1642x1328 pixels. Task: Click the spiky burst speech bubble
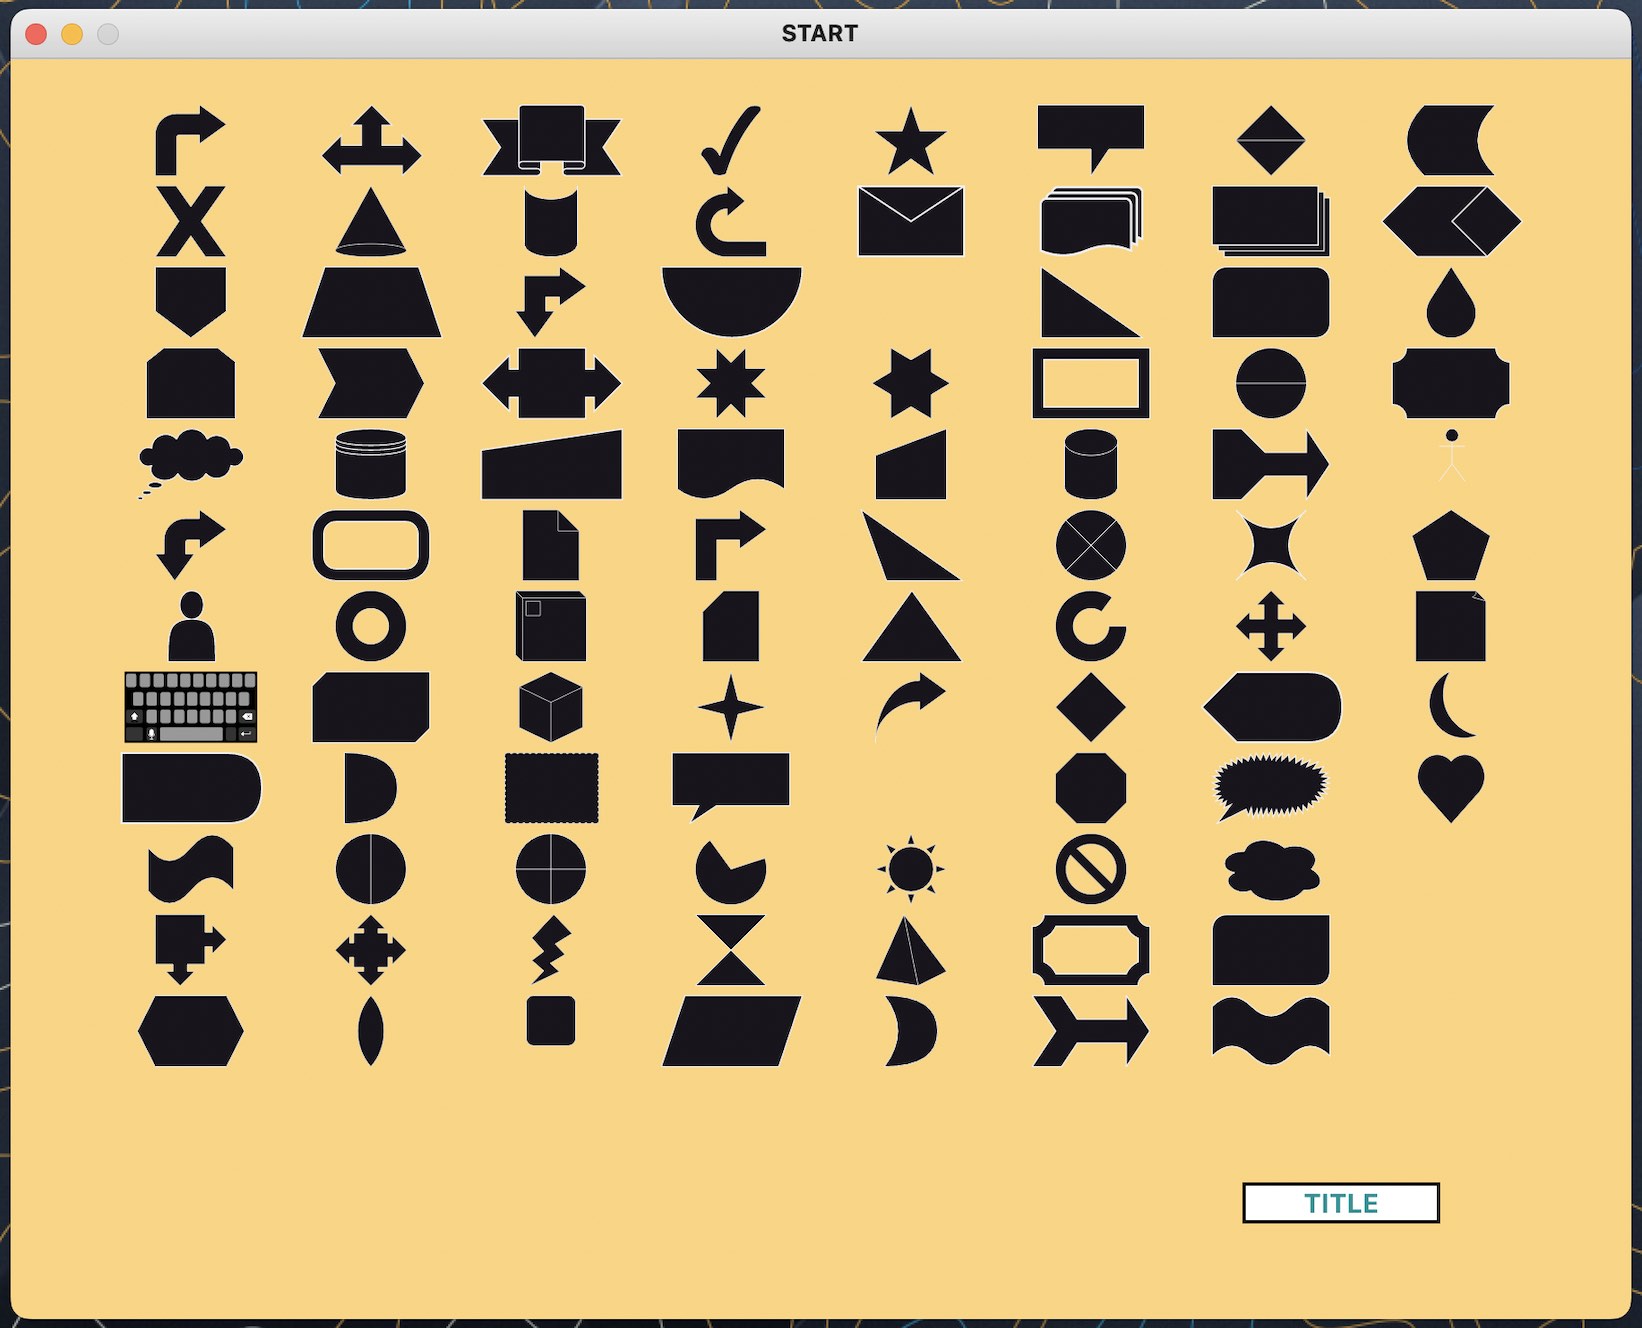click(1270, 786)
